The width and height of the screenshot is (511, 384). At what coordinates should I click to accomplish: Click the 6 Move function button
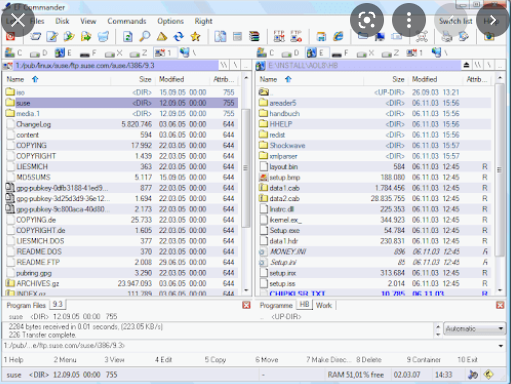coord(267,360)
